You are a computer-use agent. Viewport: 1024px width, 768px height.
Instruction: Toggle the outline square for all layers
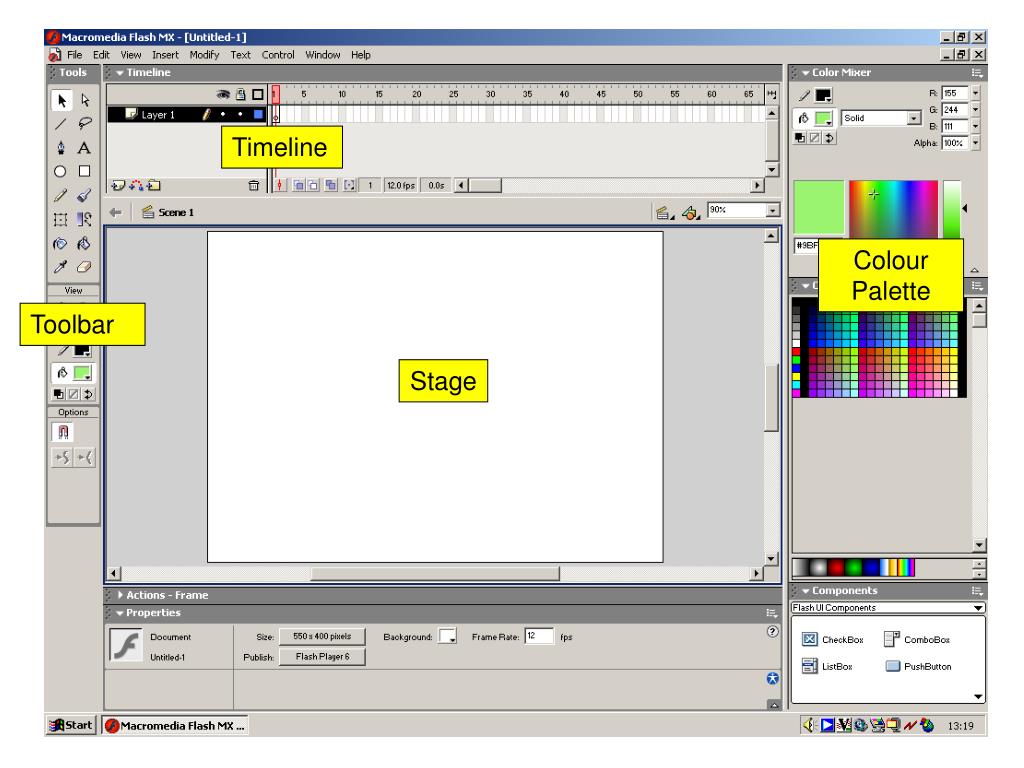pos(258,95)
